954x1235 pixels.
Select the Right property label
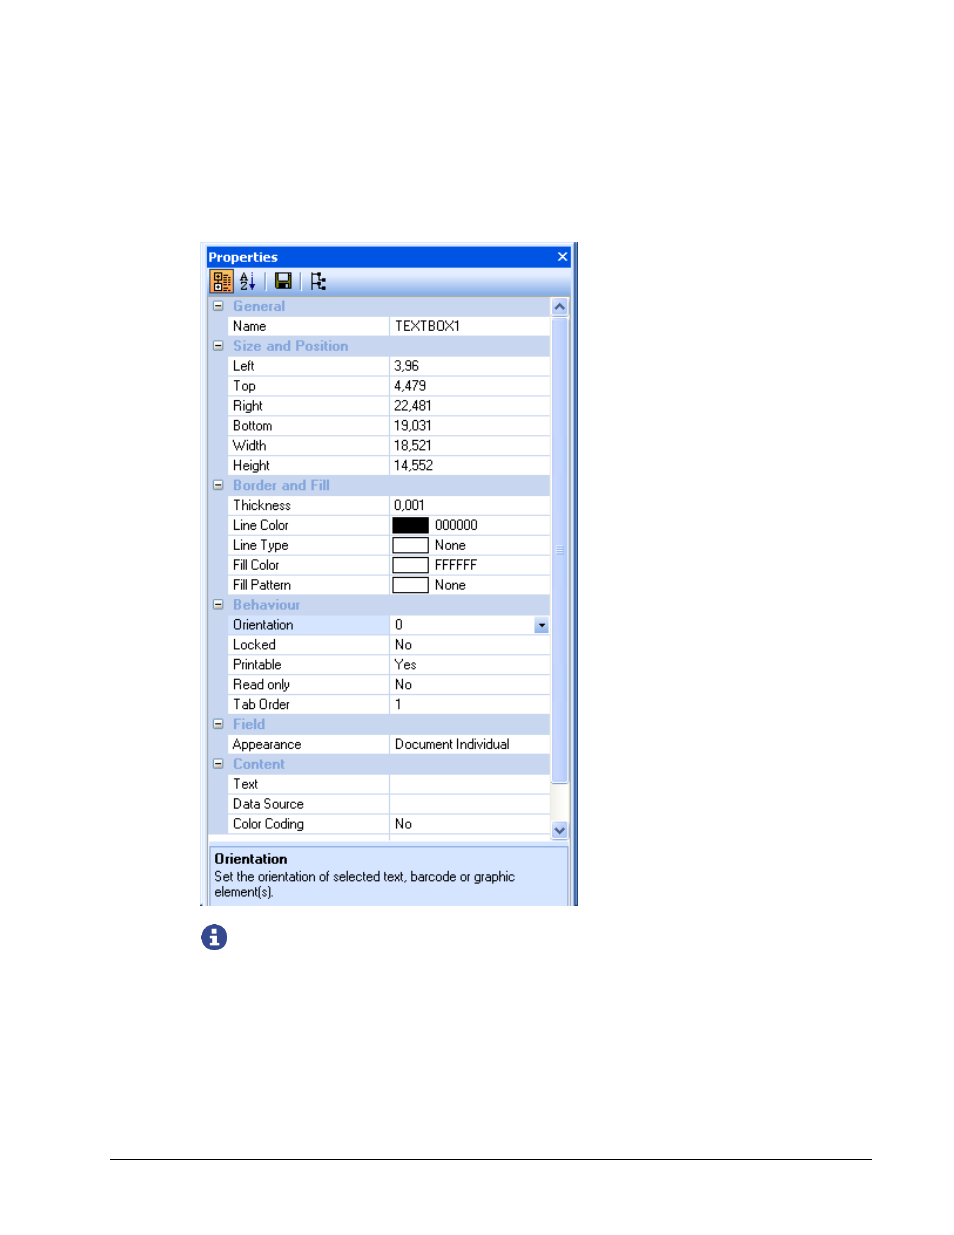coord(247,406)
